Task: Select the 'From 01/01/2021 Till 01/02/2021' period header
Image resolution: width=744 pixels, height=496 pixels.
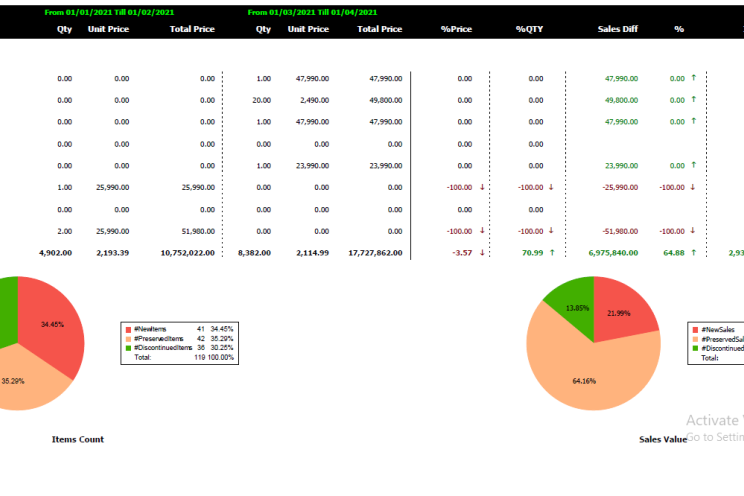Action: pos(109,12)
